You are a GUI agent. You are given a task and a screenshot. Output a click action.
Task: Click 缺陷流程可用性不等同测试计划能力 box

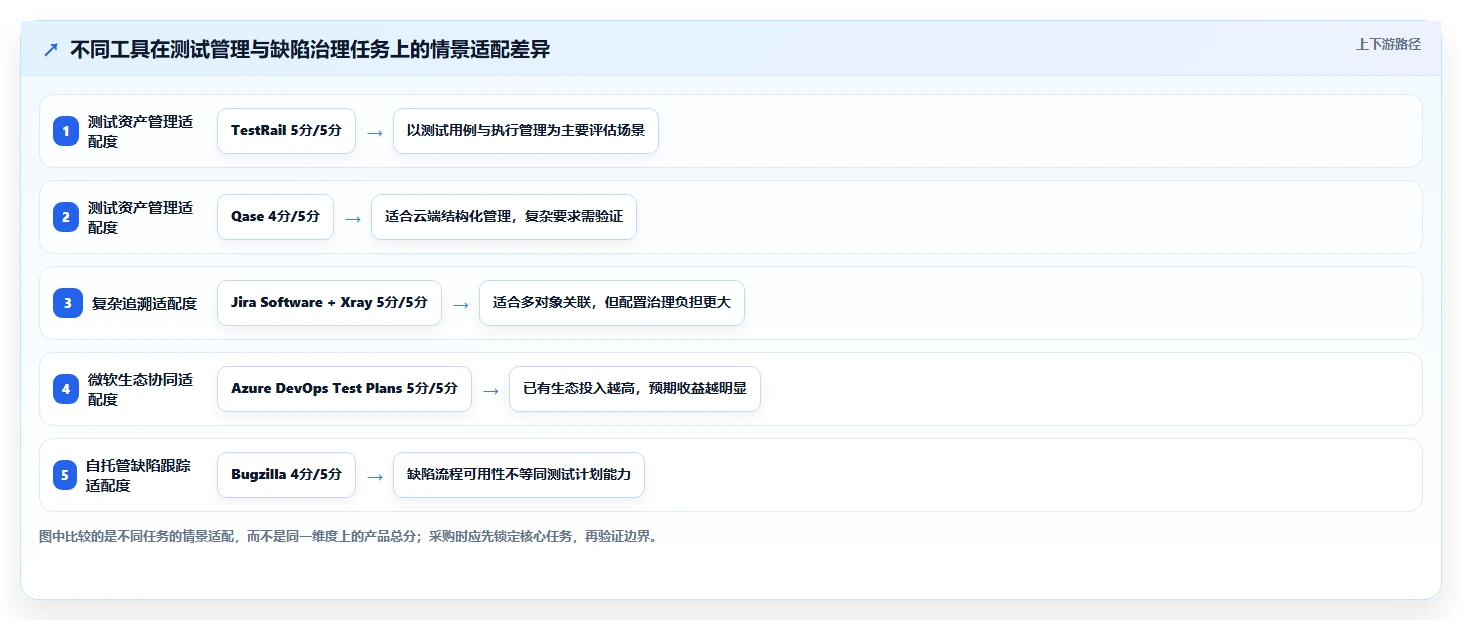click(x=519, y=475)
